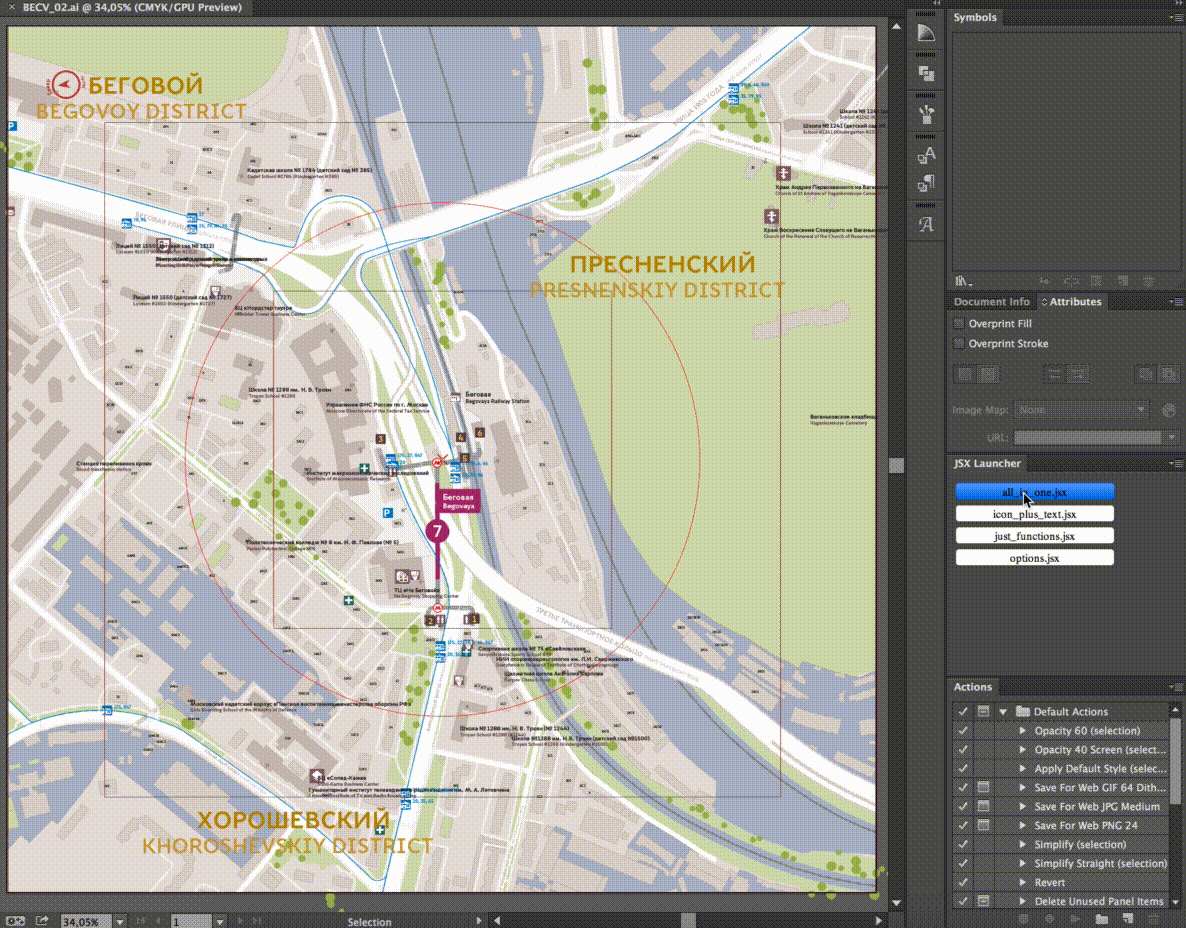Toggle the checkmark for Simplify (selection)
The image size is (1186, 928).
[x=962, y=844]
